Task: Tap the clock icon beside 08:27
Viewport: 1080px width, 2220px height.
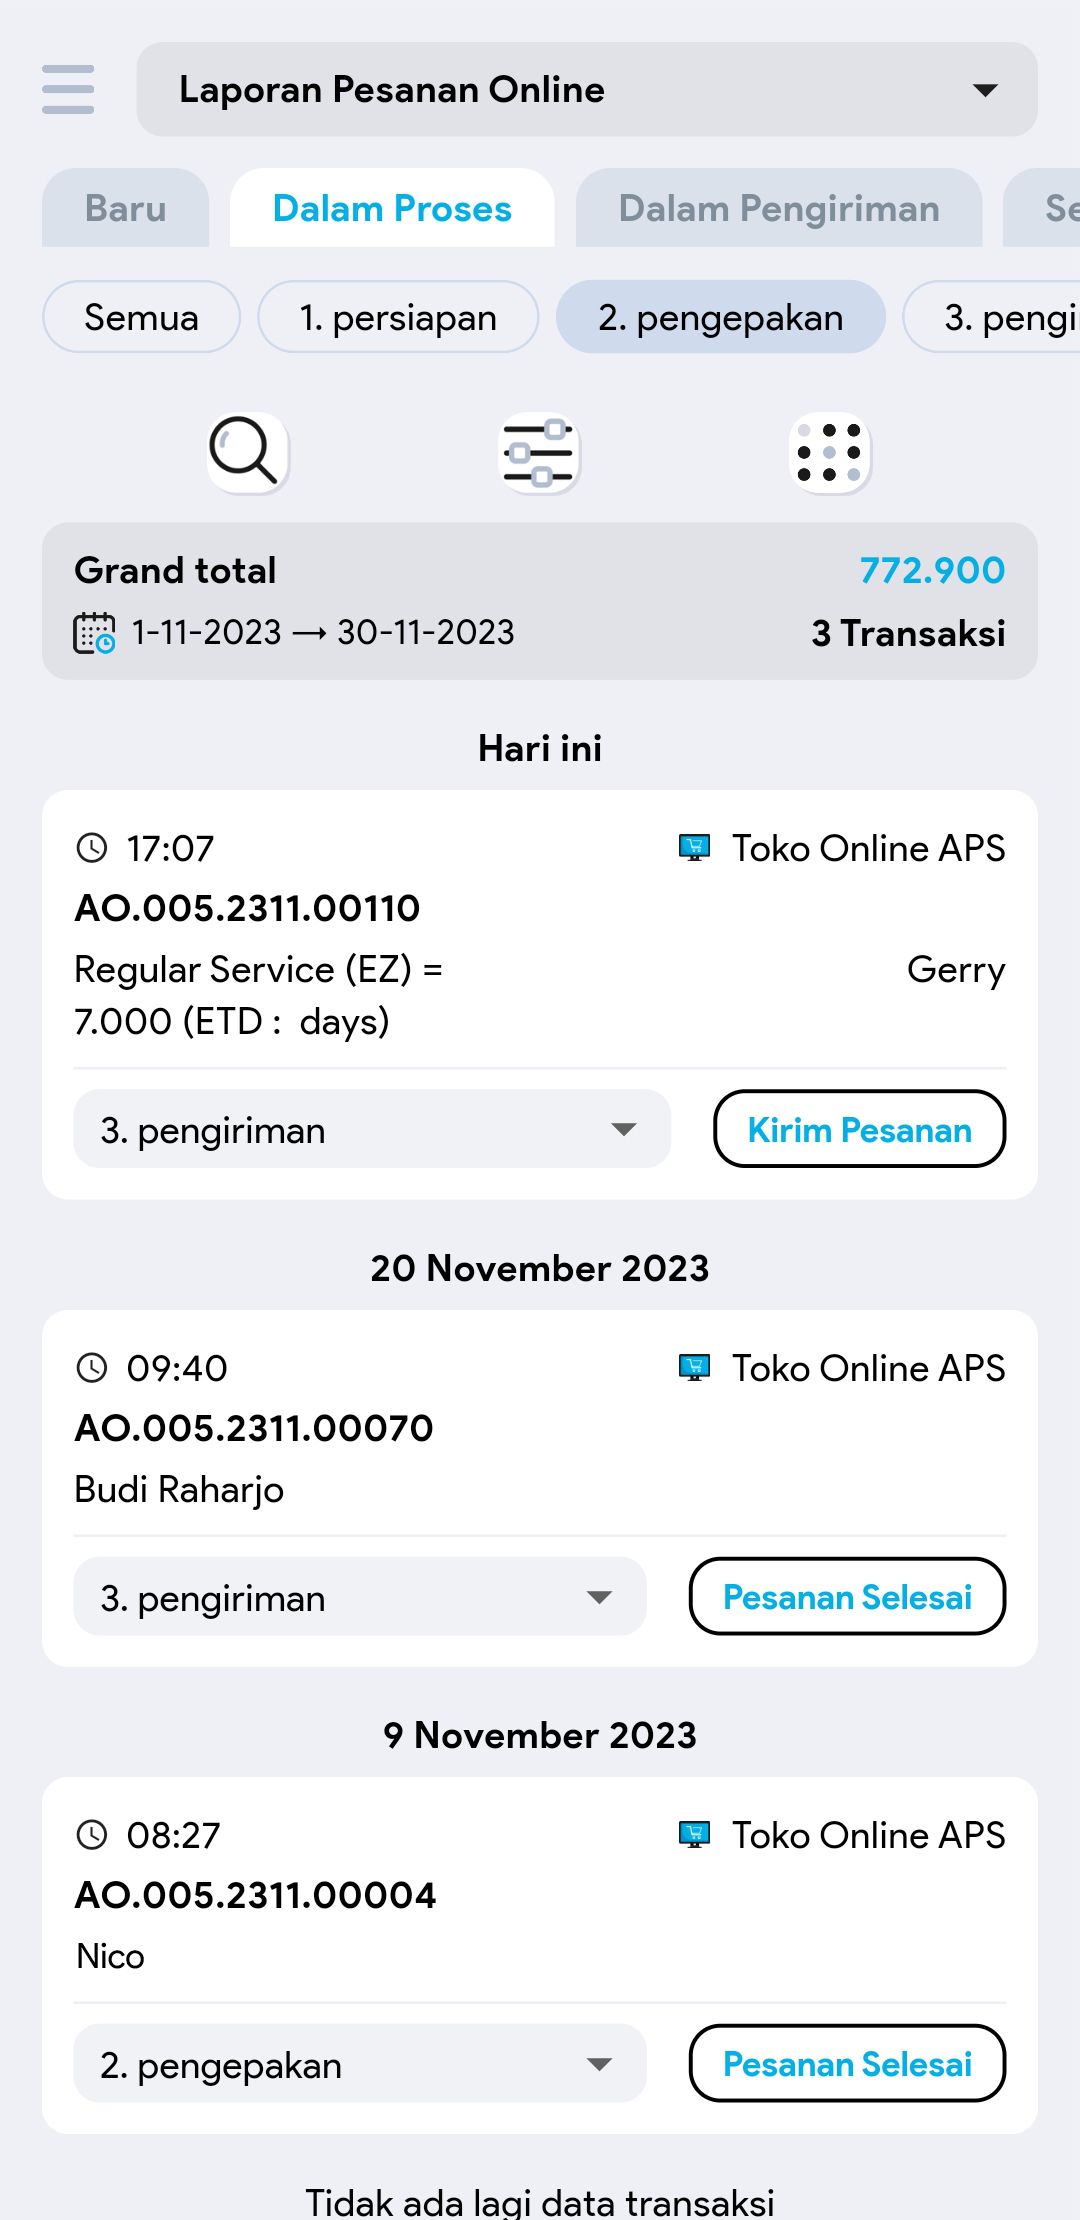Action: [x=92, y=1835]
